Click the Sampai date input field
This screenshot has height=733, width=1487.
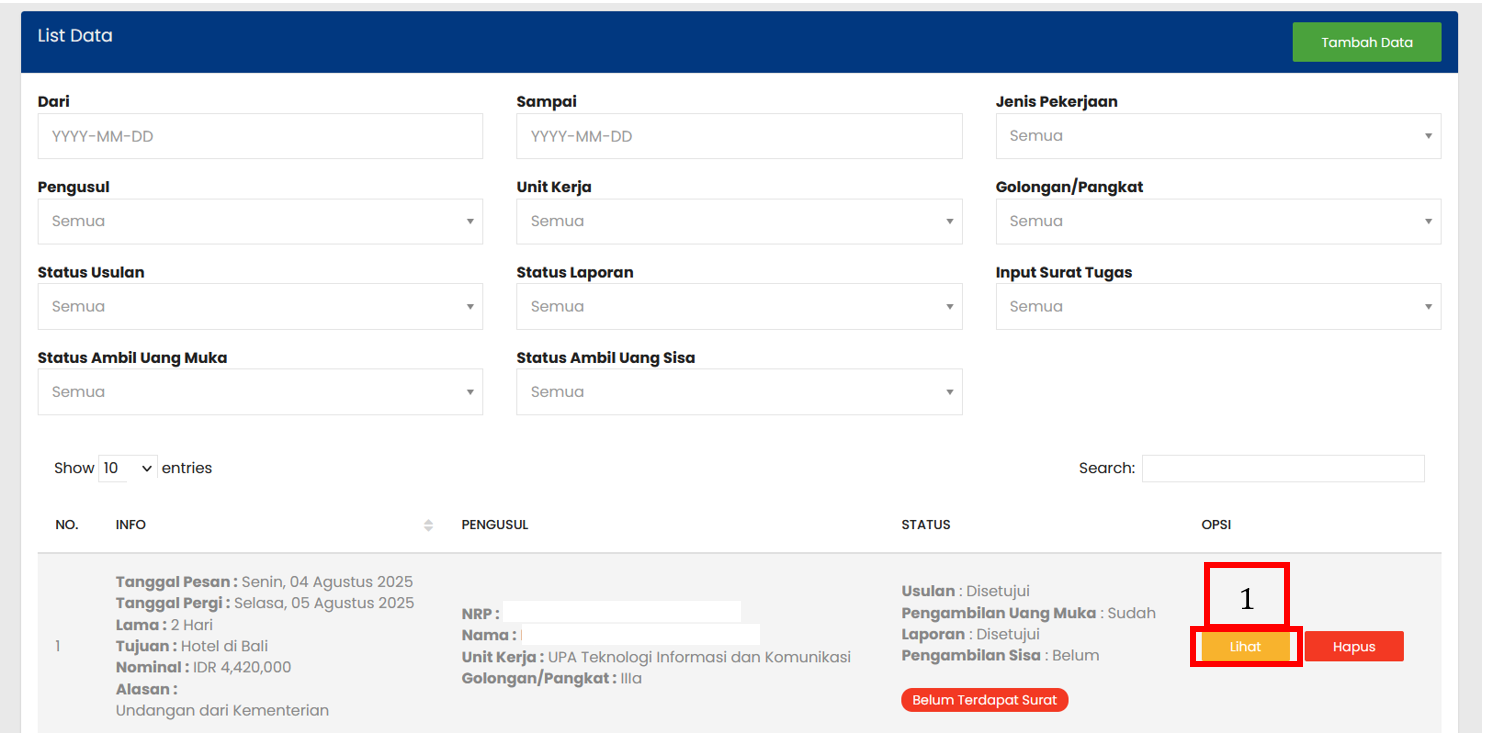tap(739, 136)
